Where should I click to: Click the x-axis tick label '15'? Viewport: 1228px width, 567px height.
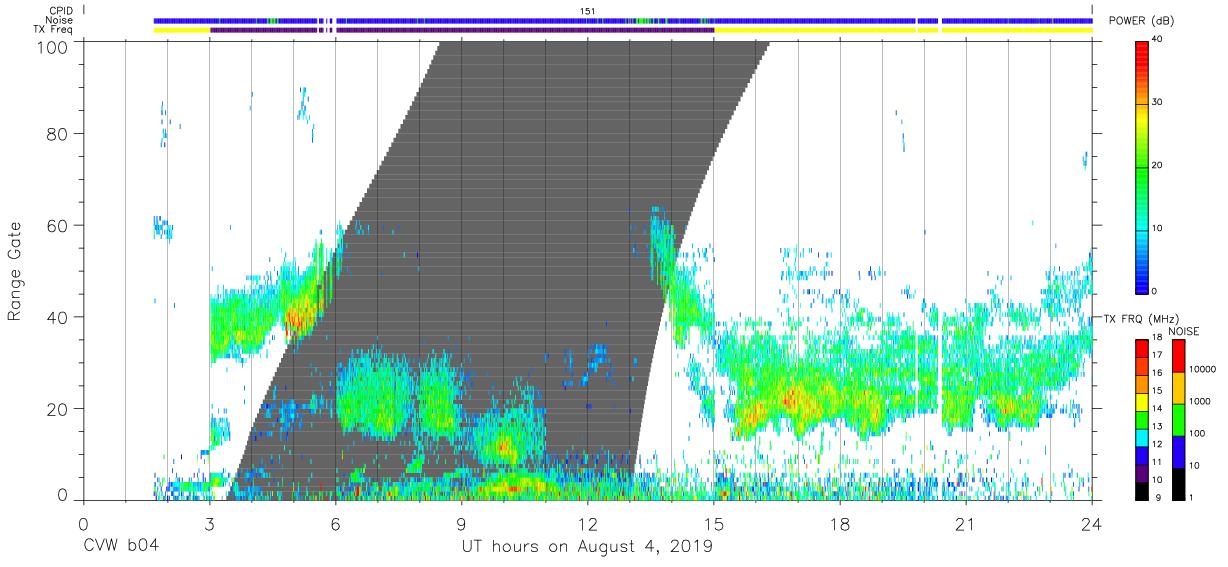pyautogui.click(x=714, y=525)
